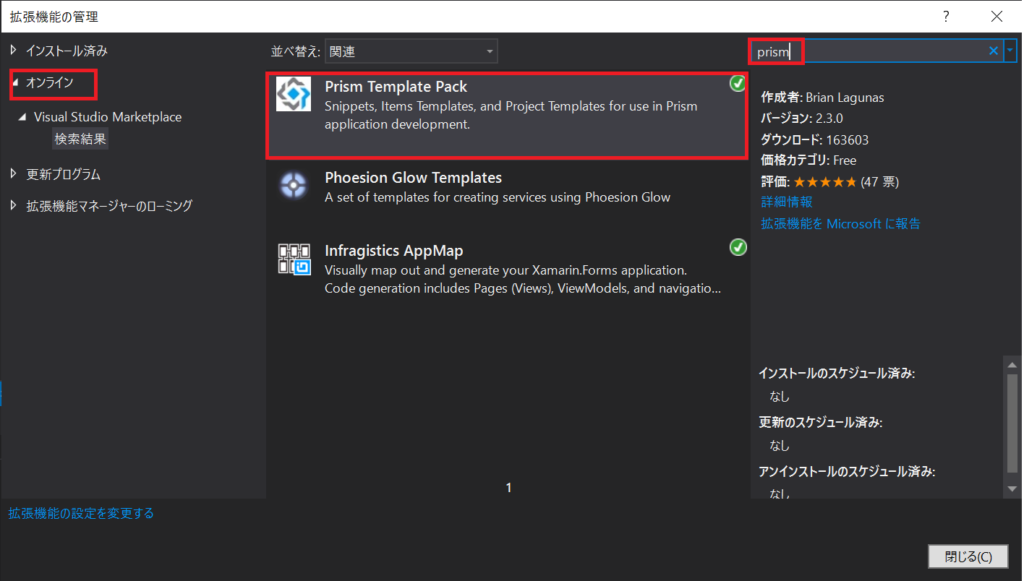1024x581 pixels.
Task: Click the 更新のスケジュール済み heading
Action: [x=820, y=422]
